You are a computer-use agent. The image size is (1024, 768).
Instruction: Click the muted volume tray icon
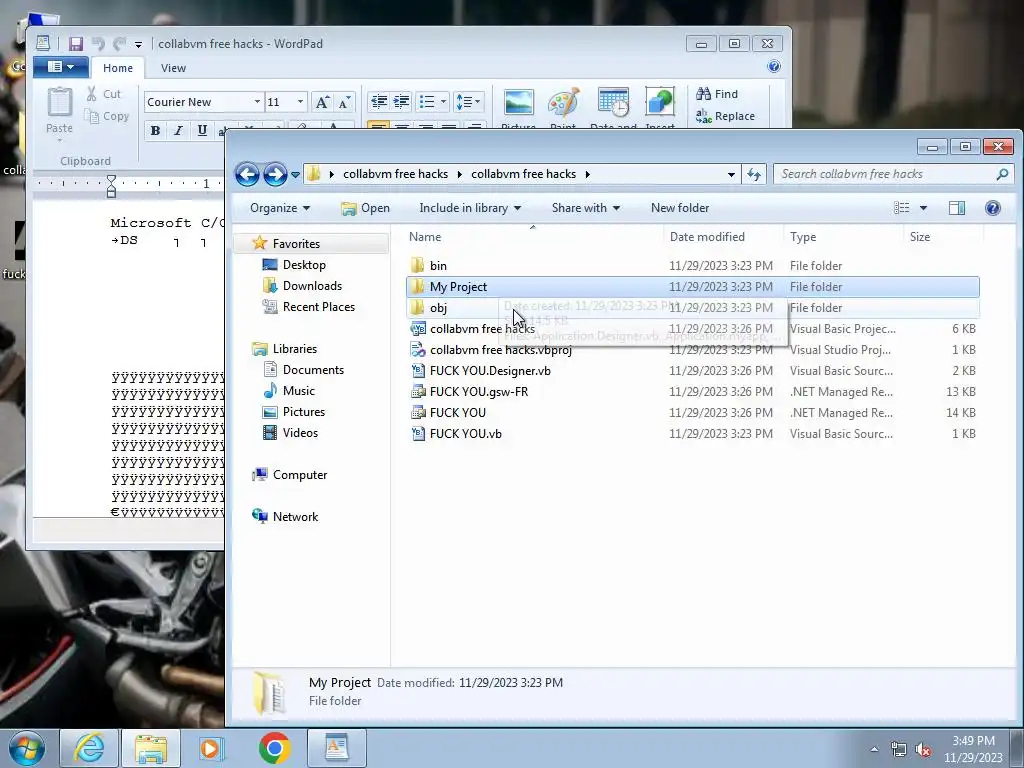923,750
